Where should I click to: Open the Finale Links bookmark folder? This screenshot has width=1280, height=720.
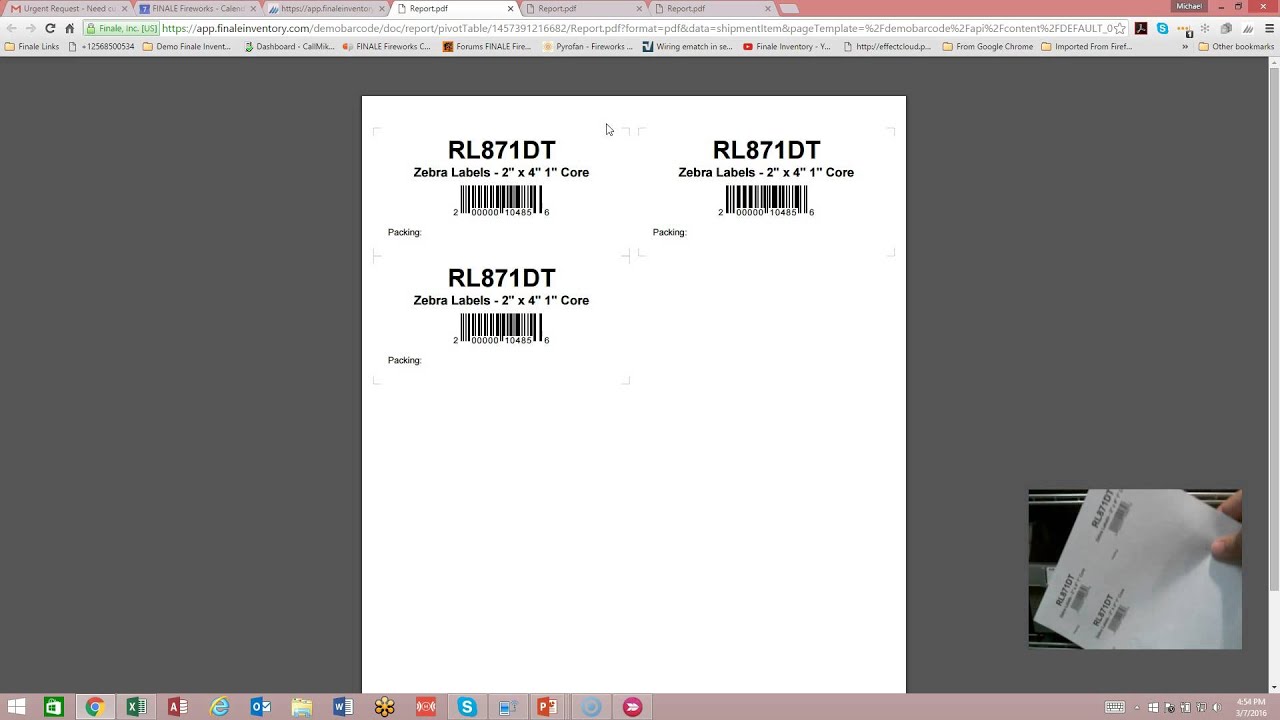point(32,46)
